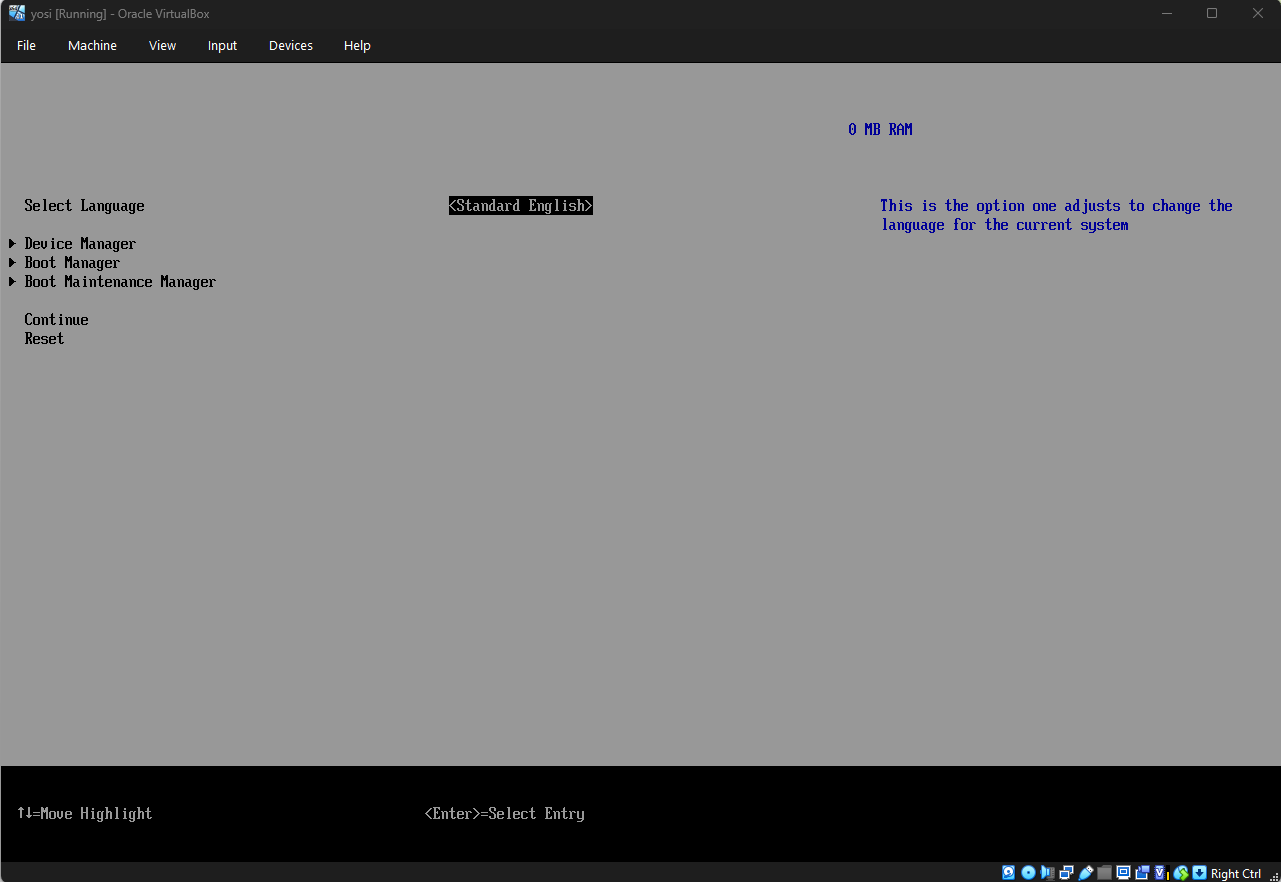The height and width of the screenshot is (882, 1281).
Task: Open the audio status icon
Action: tap(1047, 873)
